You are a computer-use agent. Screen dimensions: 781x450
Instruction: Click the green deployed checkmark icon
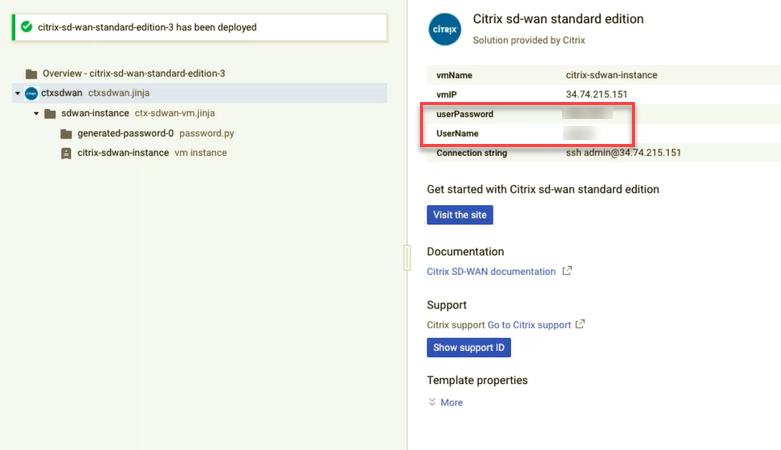coord(26,27)
